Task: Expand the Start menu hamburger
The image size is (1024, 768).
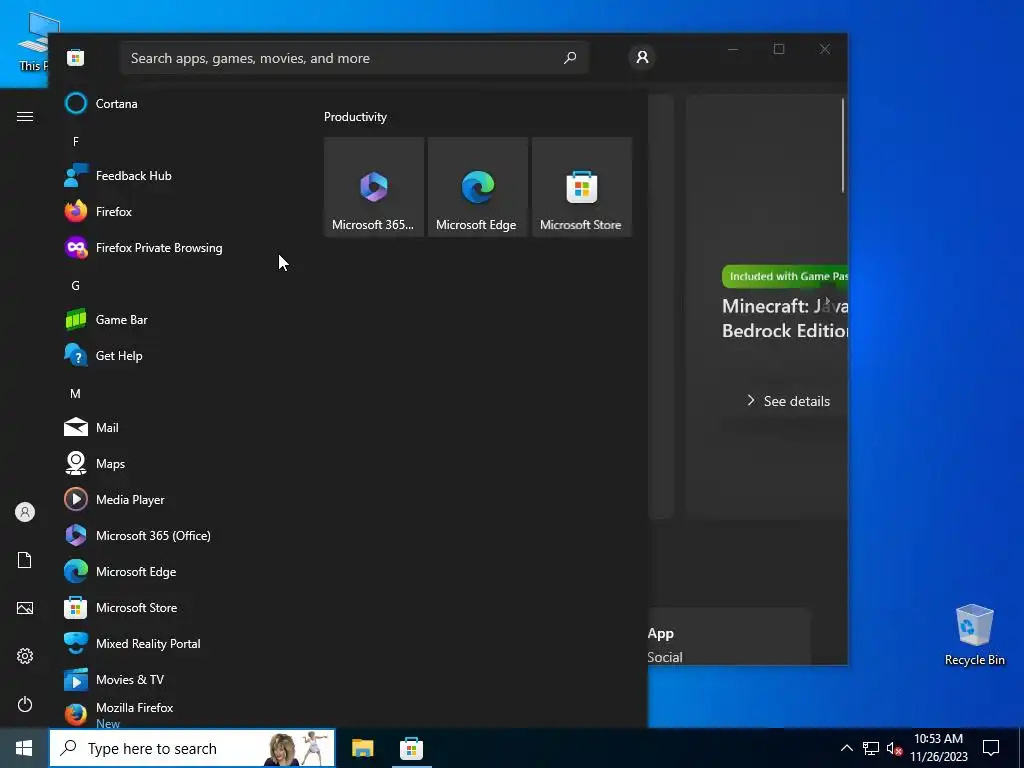Action: (25, 116)
